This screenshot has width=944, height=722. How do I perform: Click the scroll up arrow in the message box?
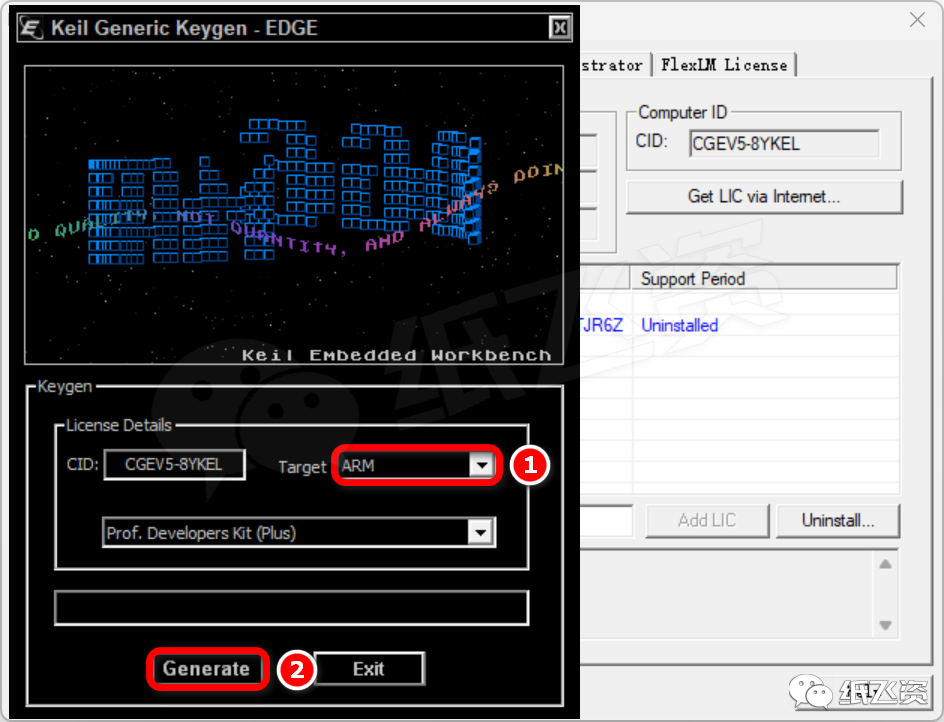[885, 565]
